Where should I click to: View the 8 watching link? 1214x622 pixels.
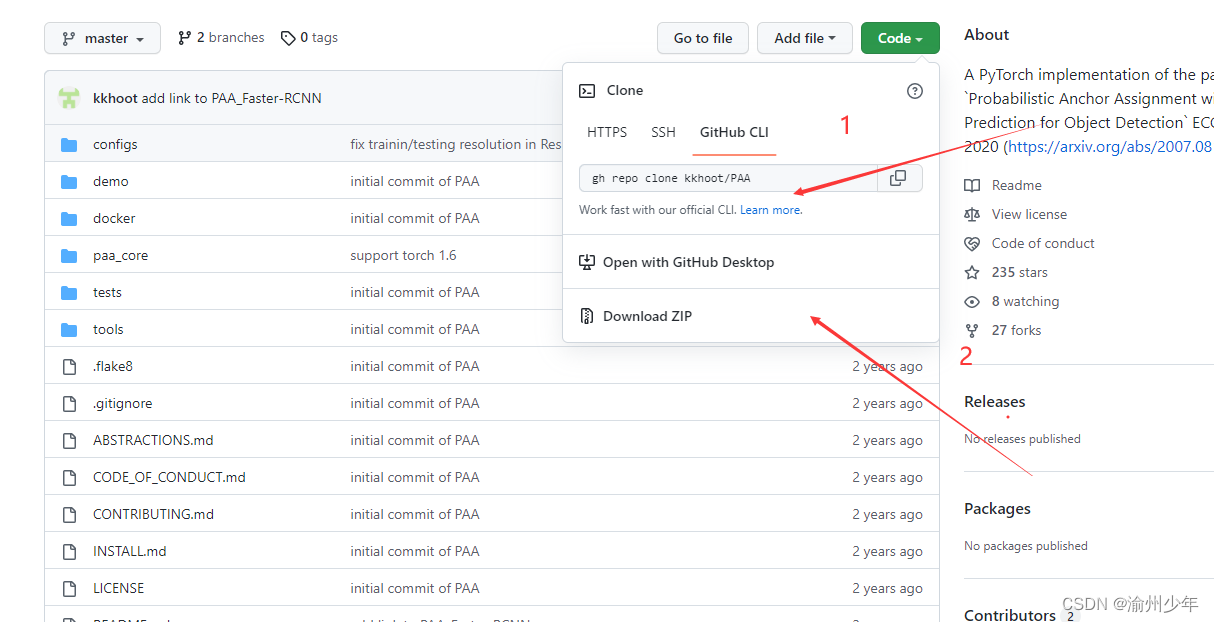[x=1011, y=301]
